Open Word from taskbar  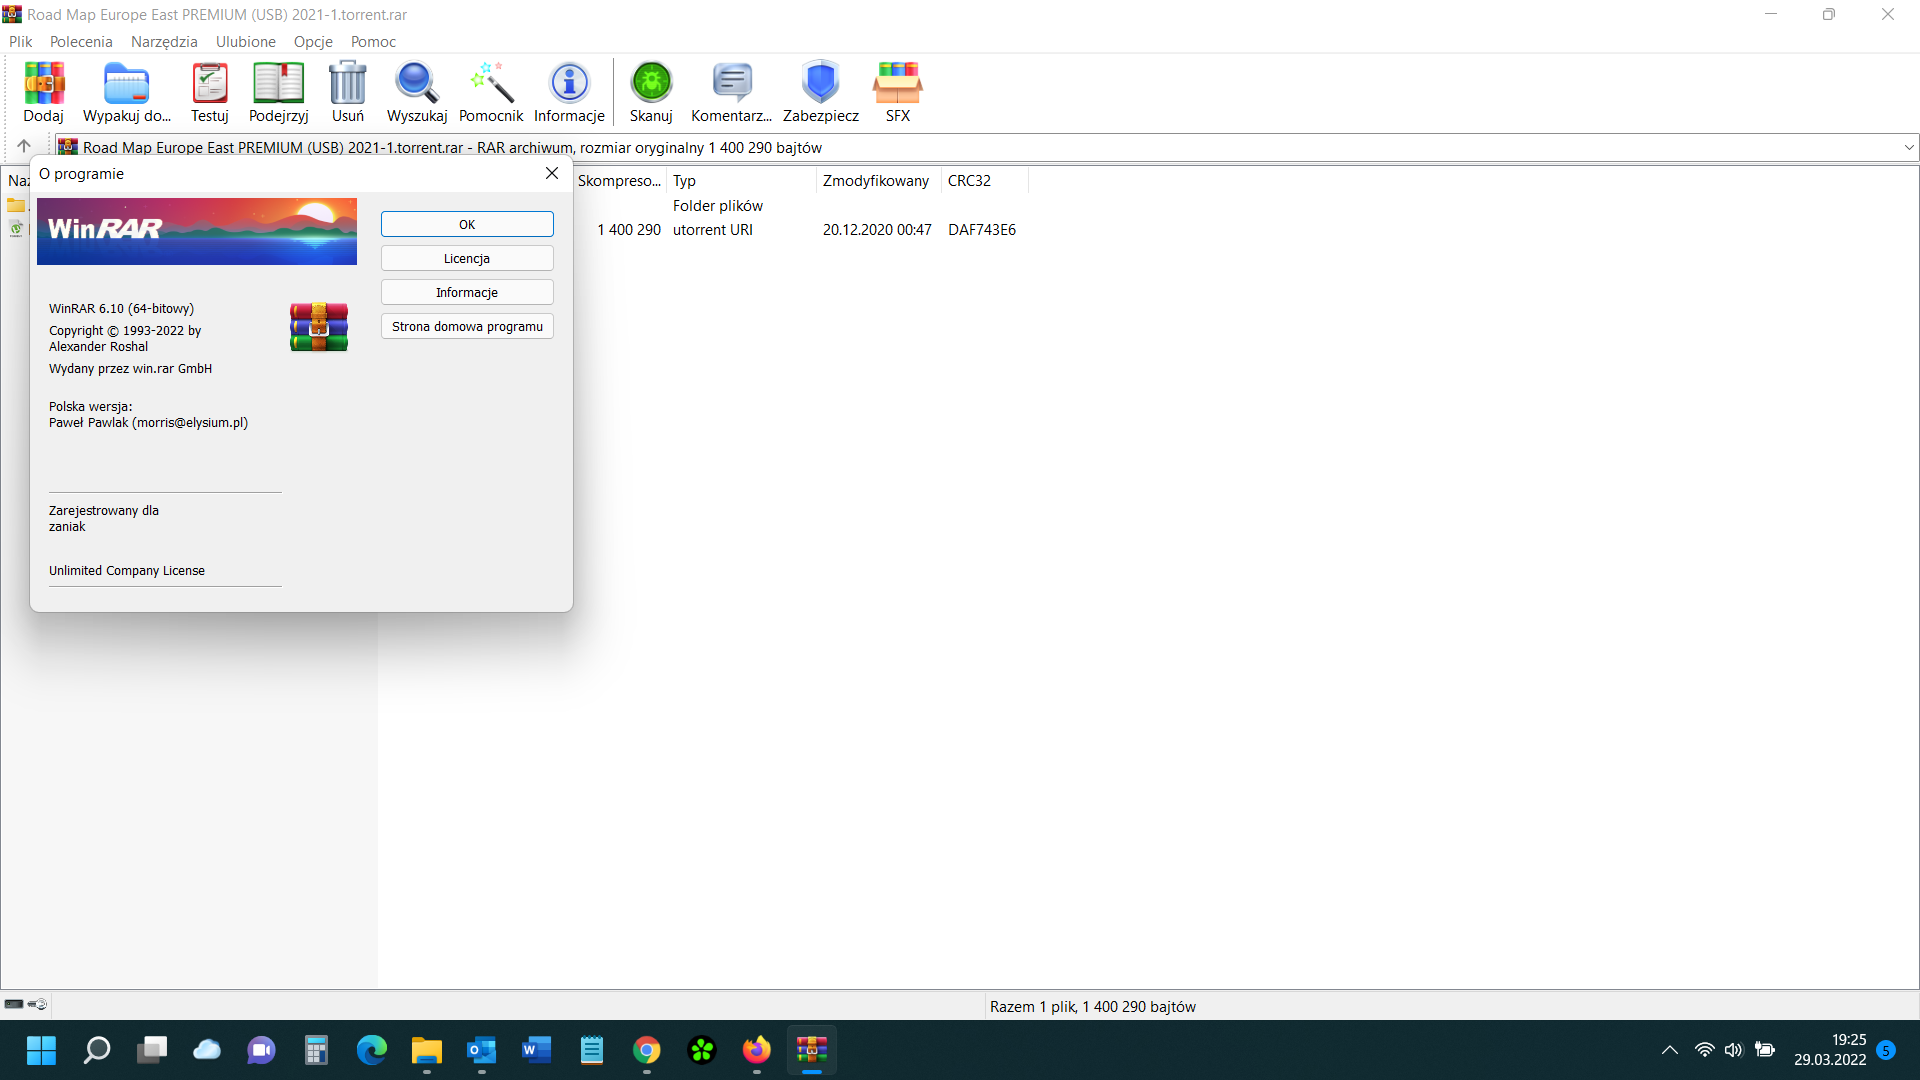[537, 1050]
